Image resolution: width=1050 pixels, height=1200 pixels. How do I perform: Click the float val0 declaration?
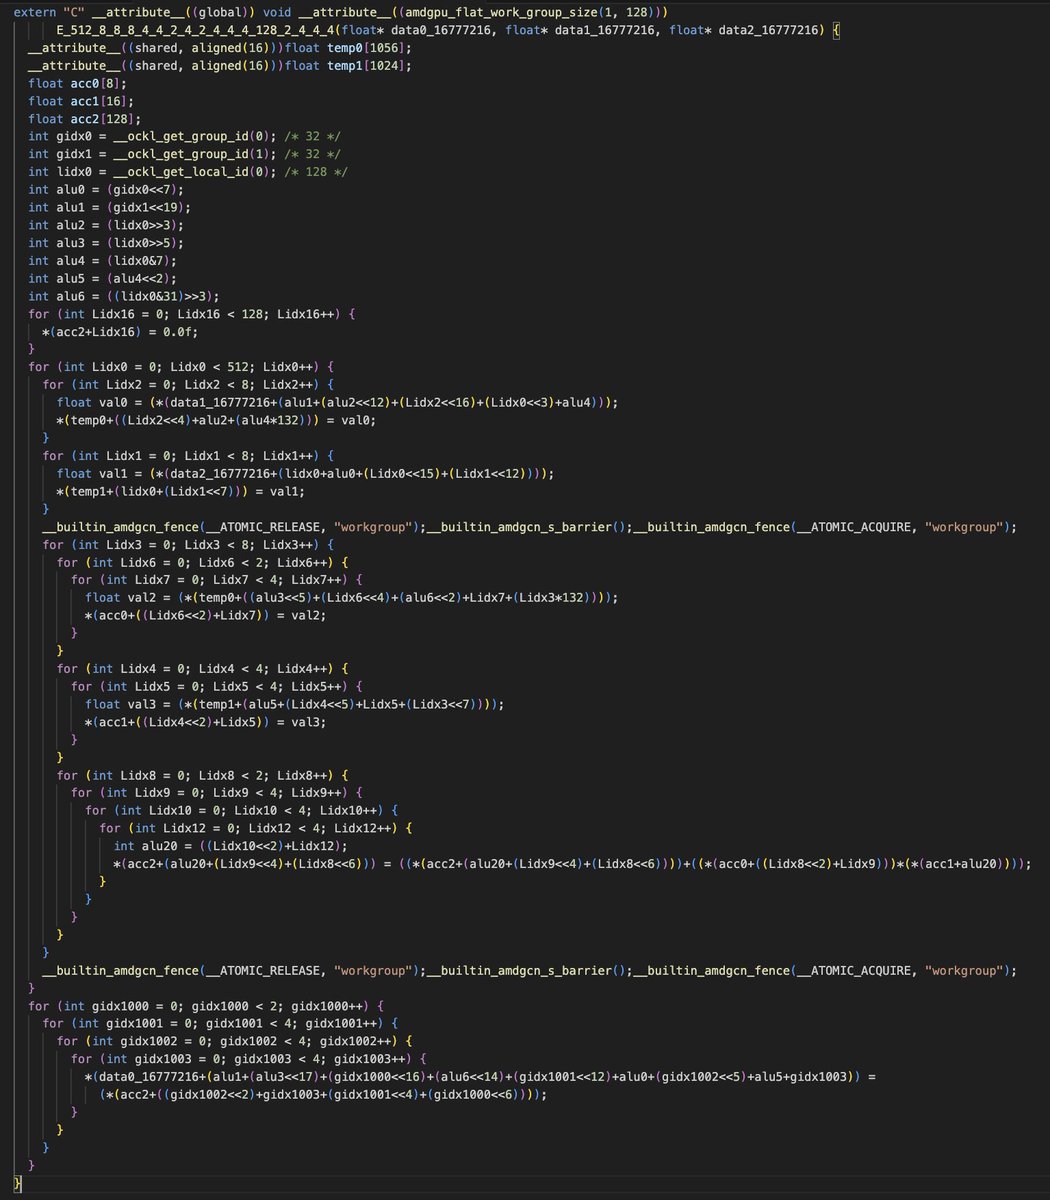click(89, 402)
